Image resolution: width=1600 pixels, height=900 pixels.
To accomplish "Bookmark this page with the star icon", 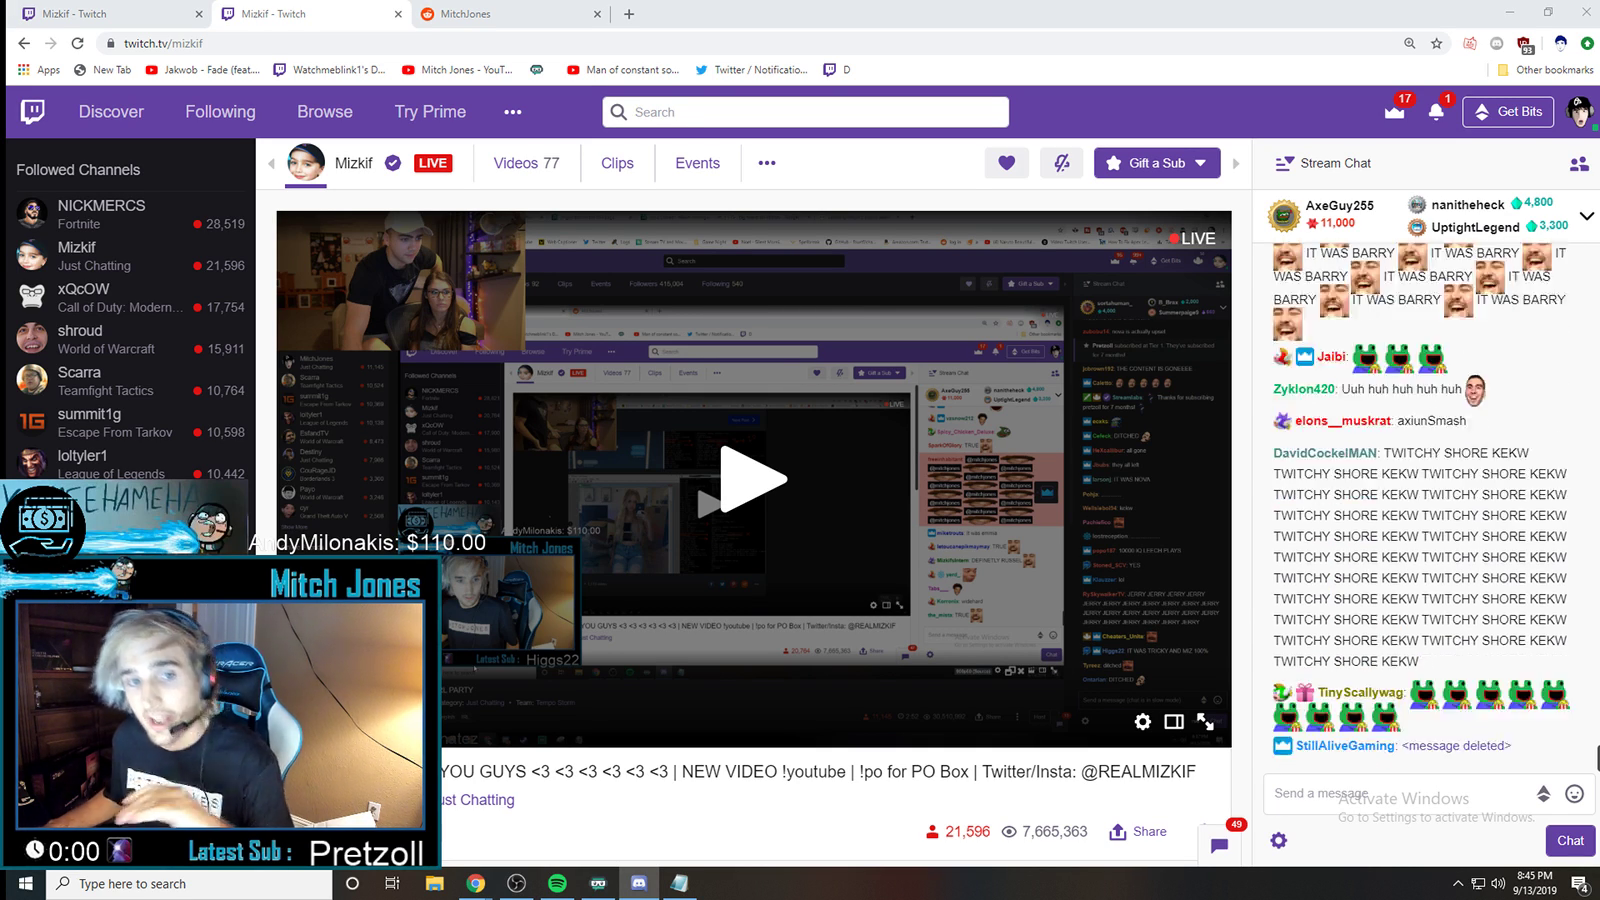I will [x=1437, y=43].
